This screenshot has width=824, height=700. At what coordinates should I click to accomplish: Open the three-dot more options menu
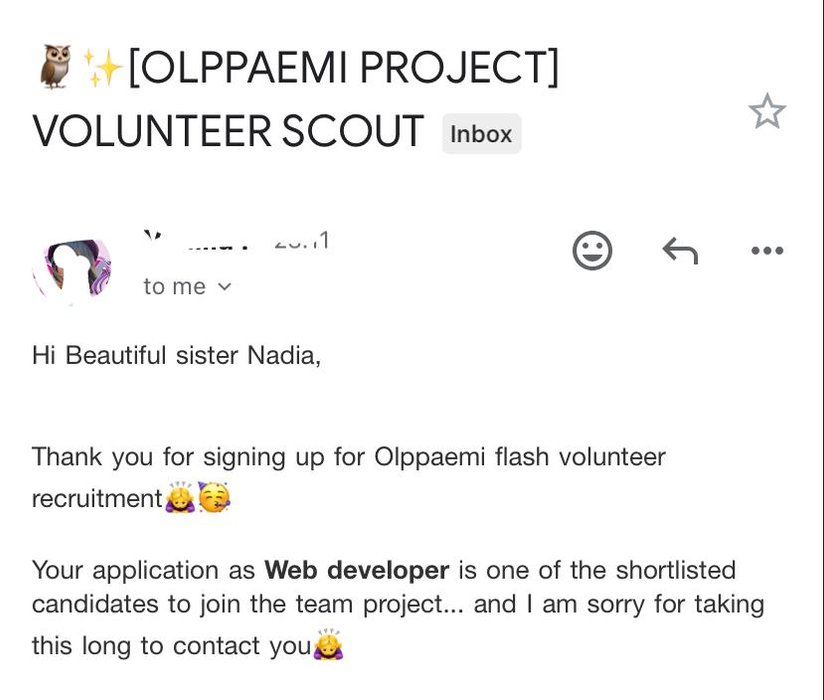tap(767, 251)
